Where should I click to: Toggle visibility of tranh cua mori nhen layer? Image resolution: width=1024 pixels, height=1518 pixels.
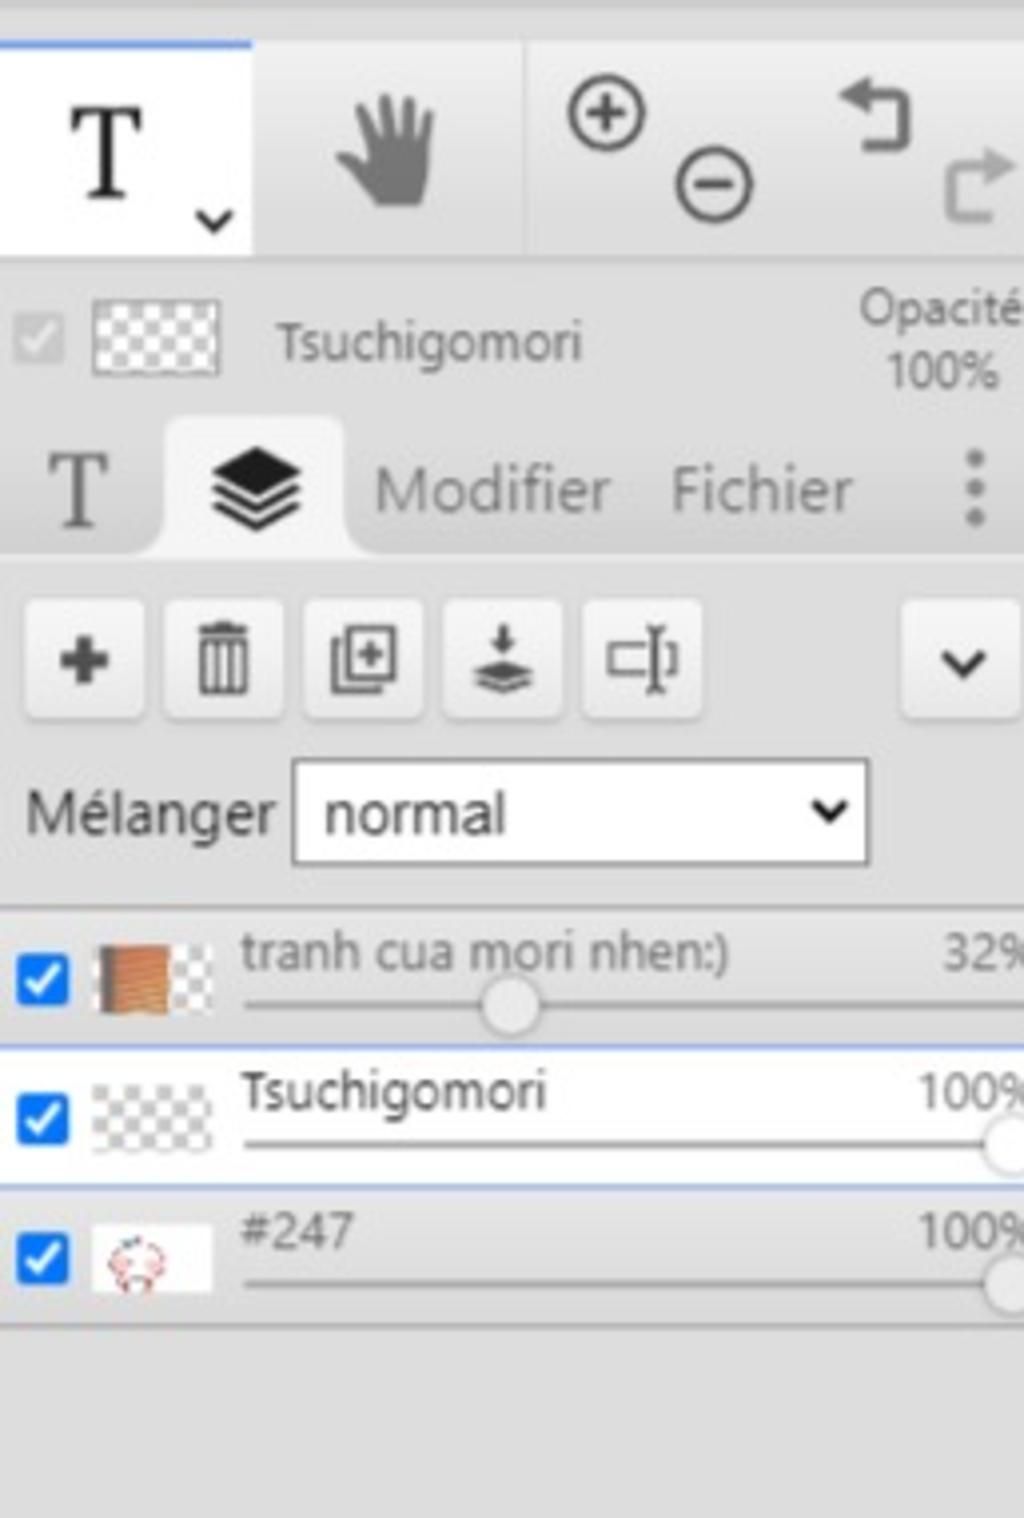point(43,979)
